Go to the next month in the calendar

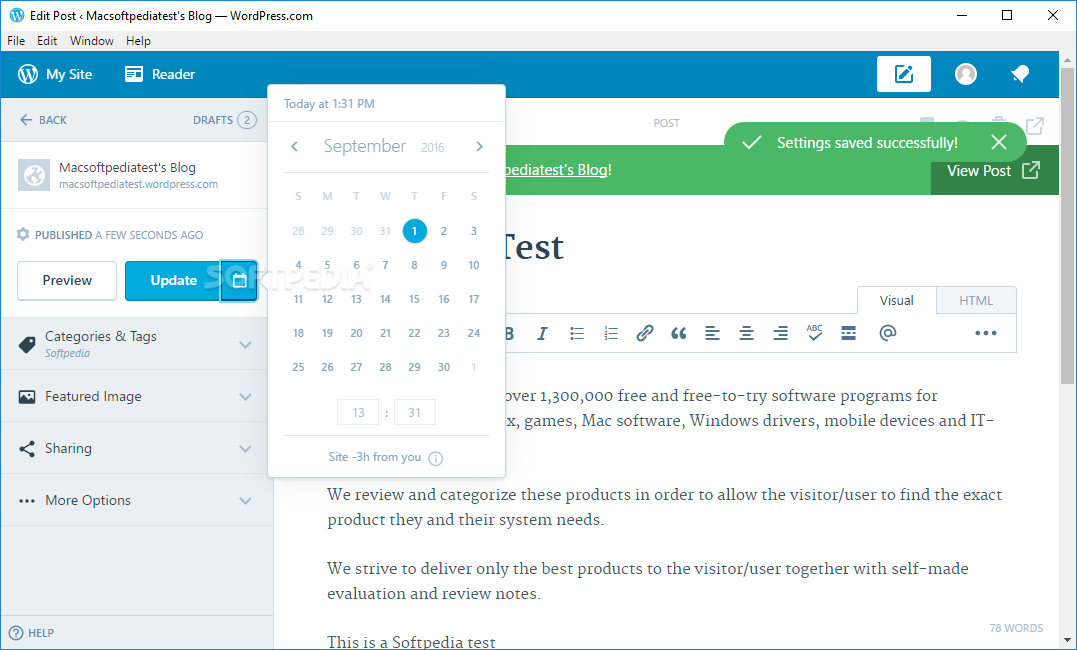[479, 146]
